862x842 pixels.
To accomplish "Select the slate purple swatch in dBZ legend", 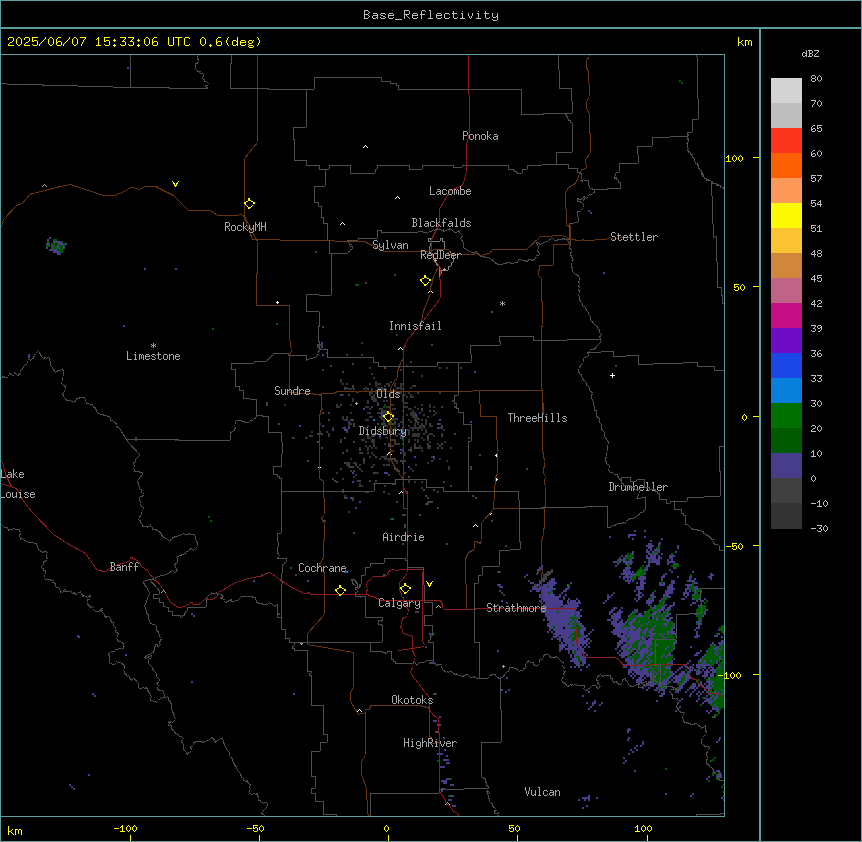I will click(786, 466).
